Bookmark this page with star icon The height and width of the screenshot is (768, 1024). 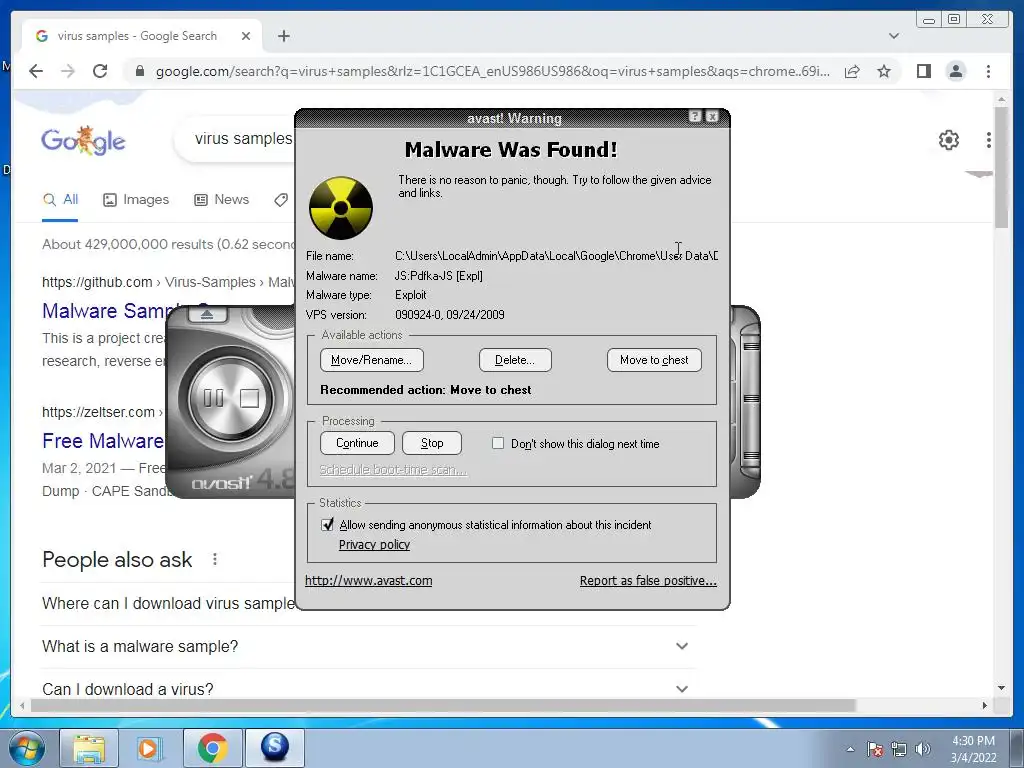point(884,71)
